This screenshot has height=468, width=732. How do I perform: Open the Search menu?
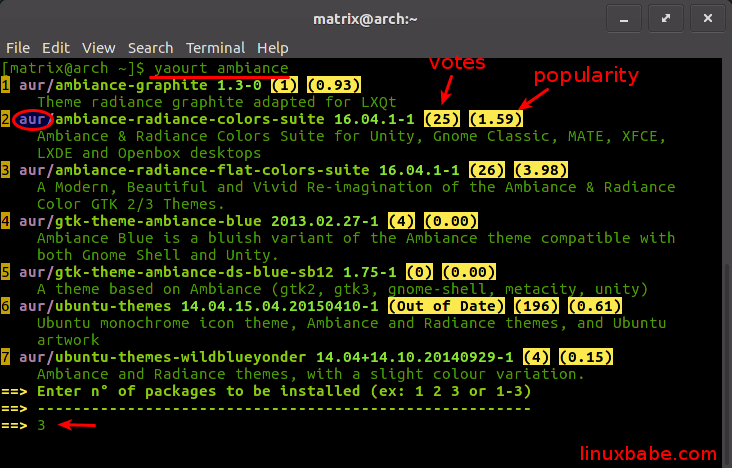[x=150, y=47]
